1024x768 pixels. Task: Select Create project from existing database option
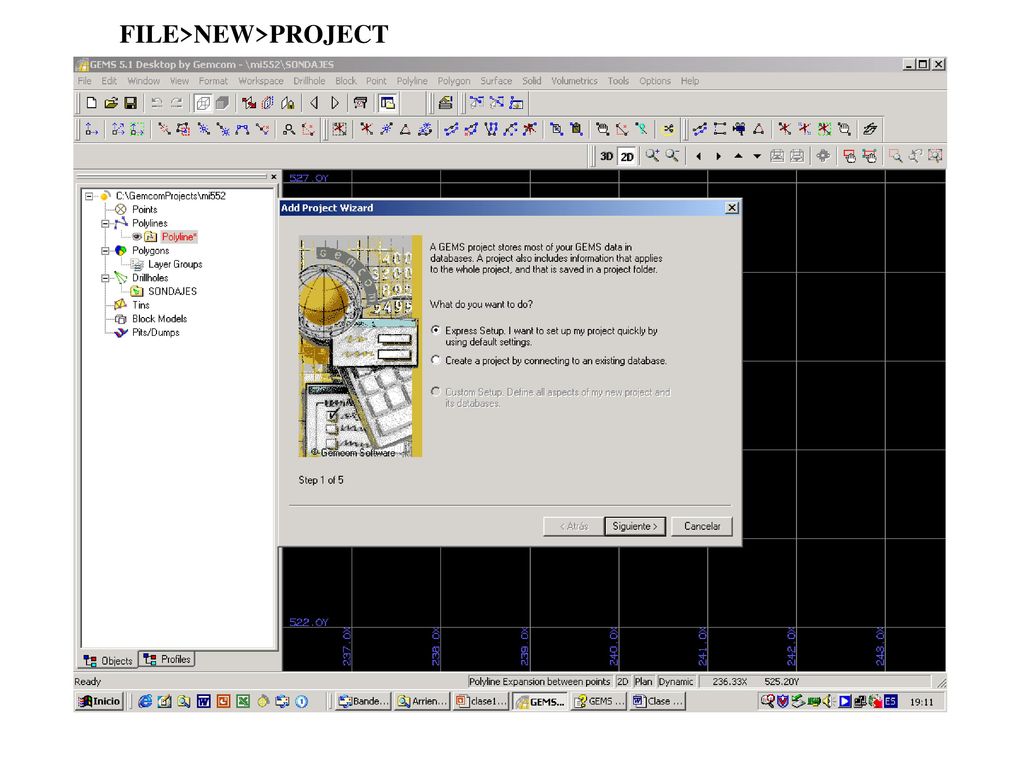[436, 360]
